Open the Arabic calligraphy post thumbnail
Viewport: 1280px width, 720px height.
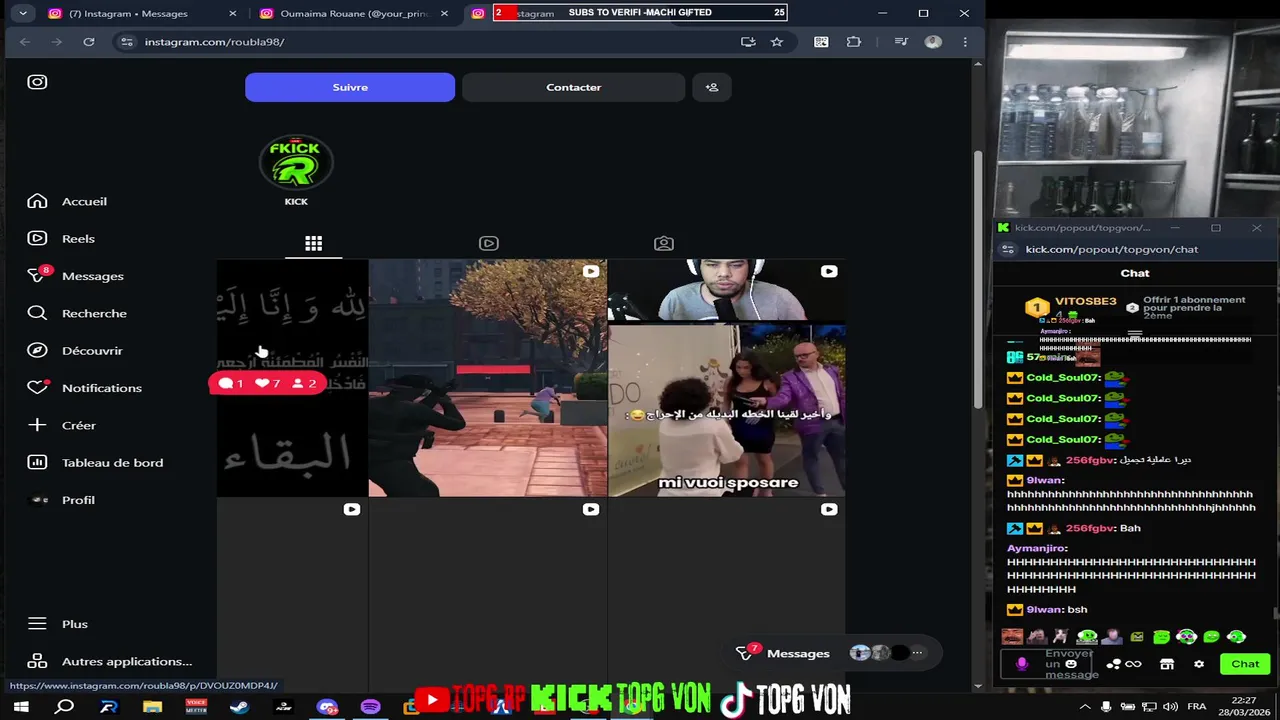pyautogui.click(x=292, y=378)
